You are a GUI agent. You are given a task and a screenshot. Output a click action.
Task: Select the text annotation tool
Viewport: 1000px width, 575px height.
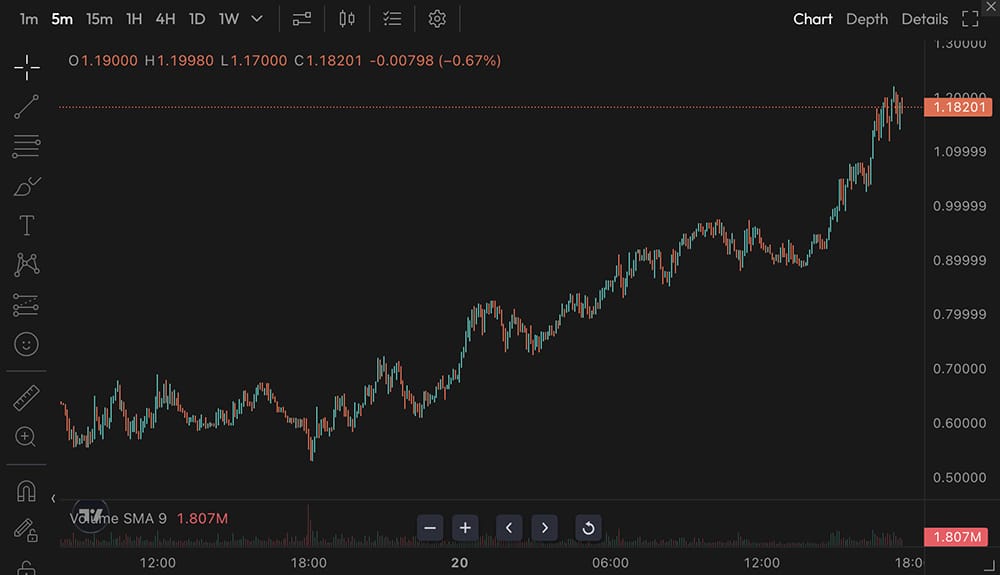(x=27, y=226)
